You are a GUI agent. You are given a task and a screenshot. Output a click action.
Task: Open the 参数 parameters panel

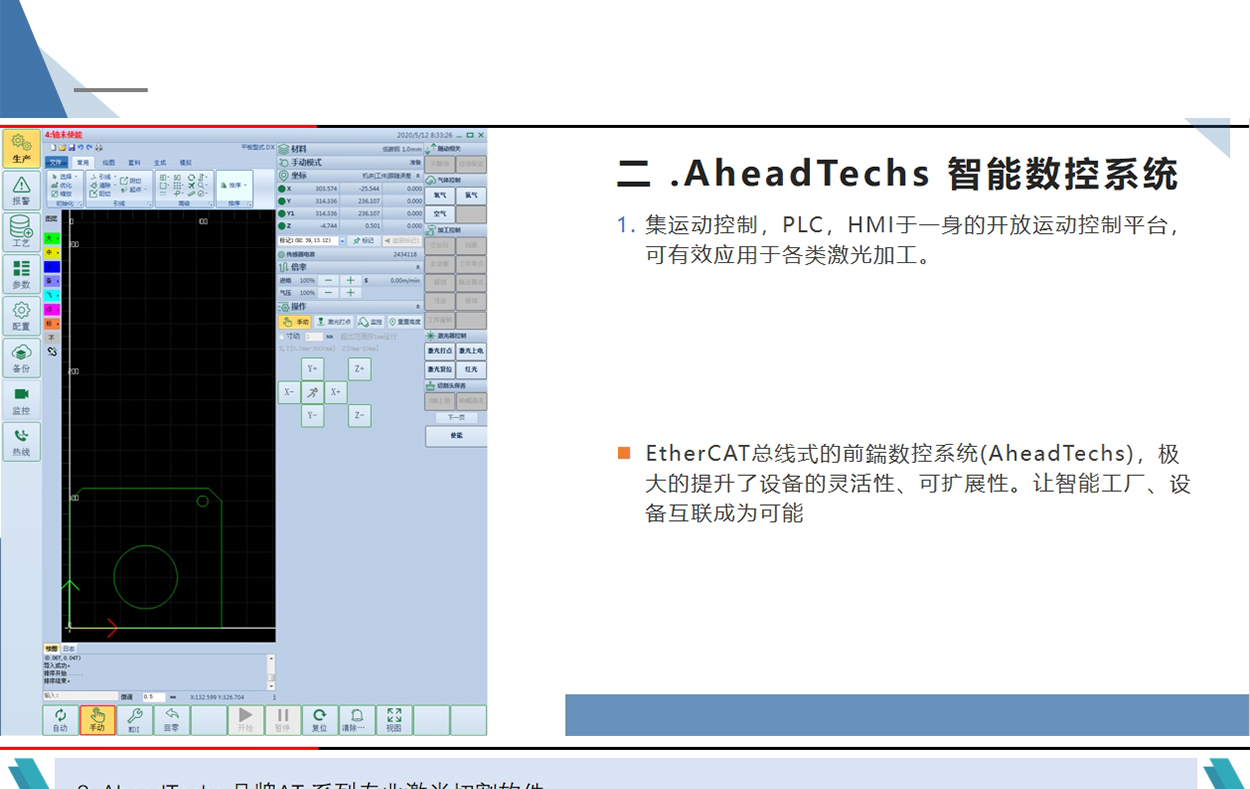tap(21, 273)
